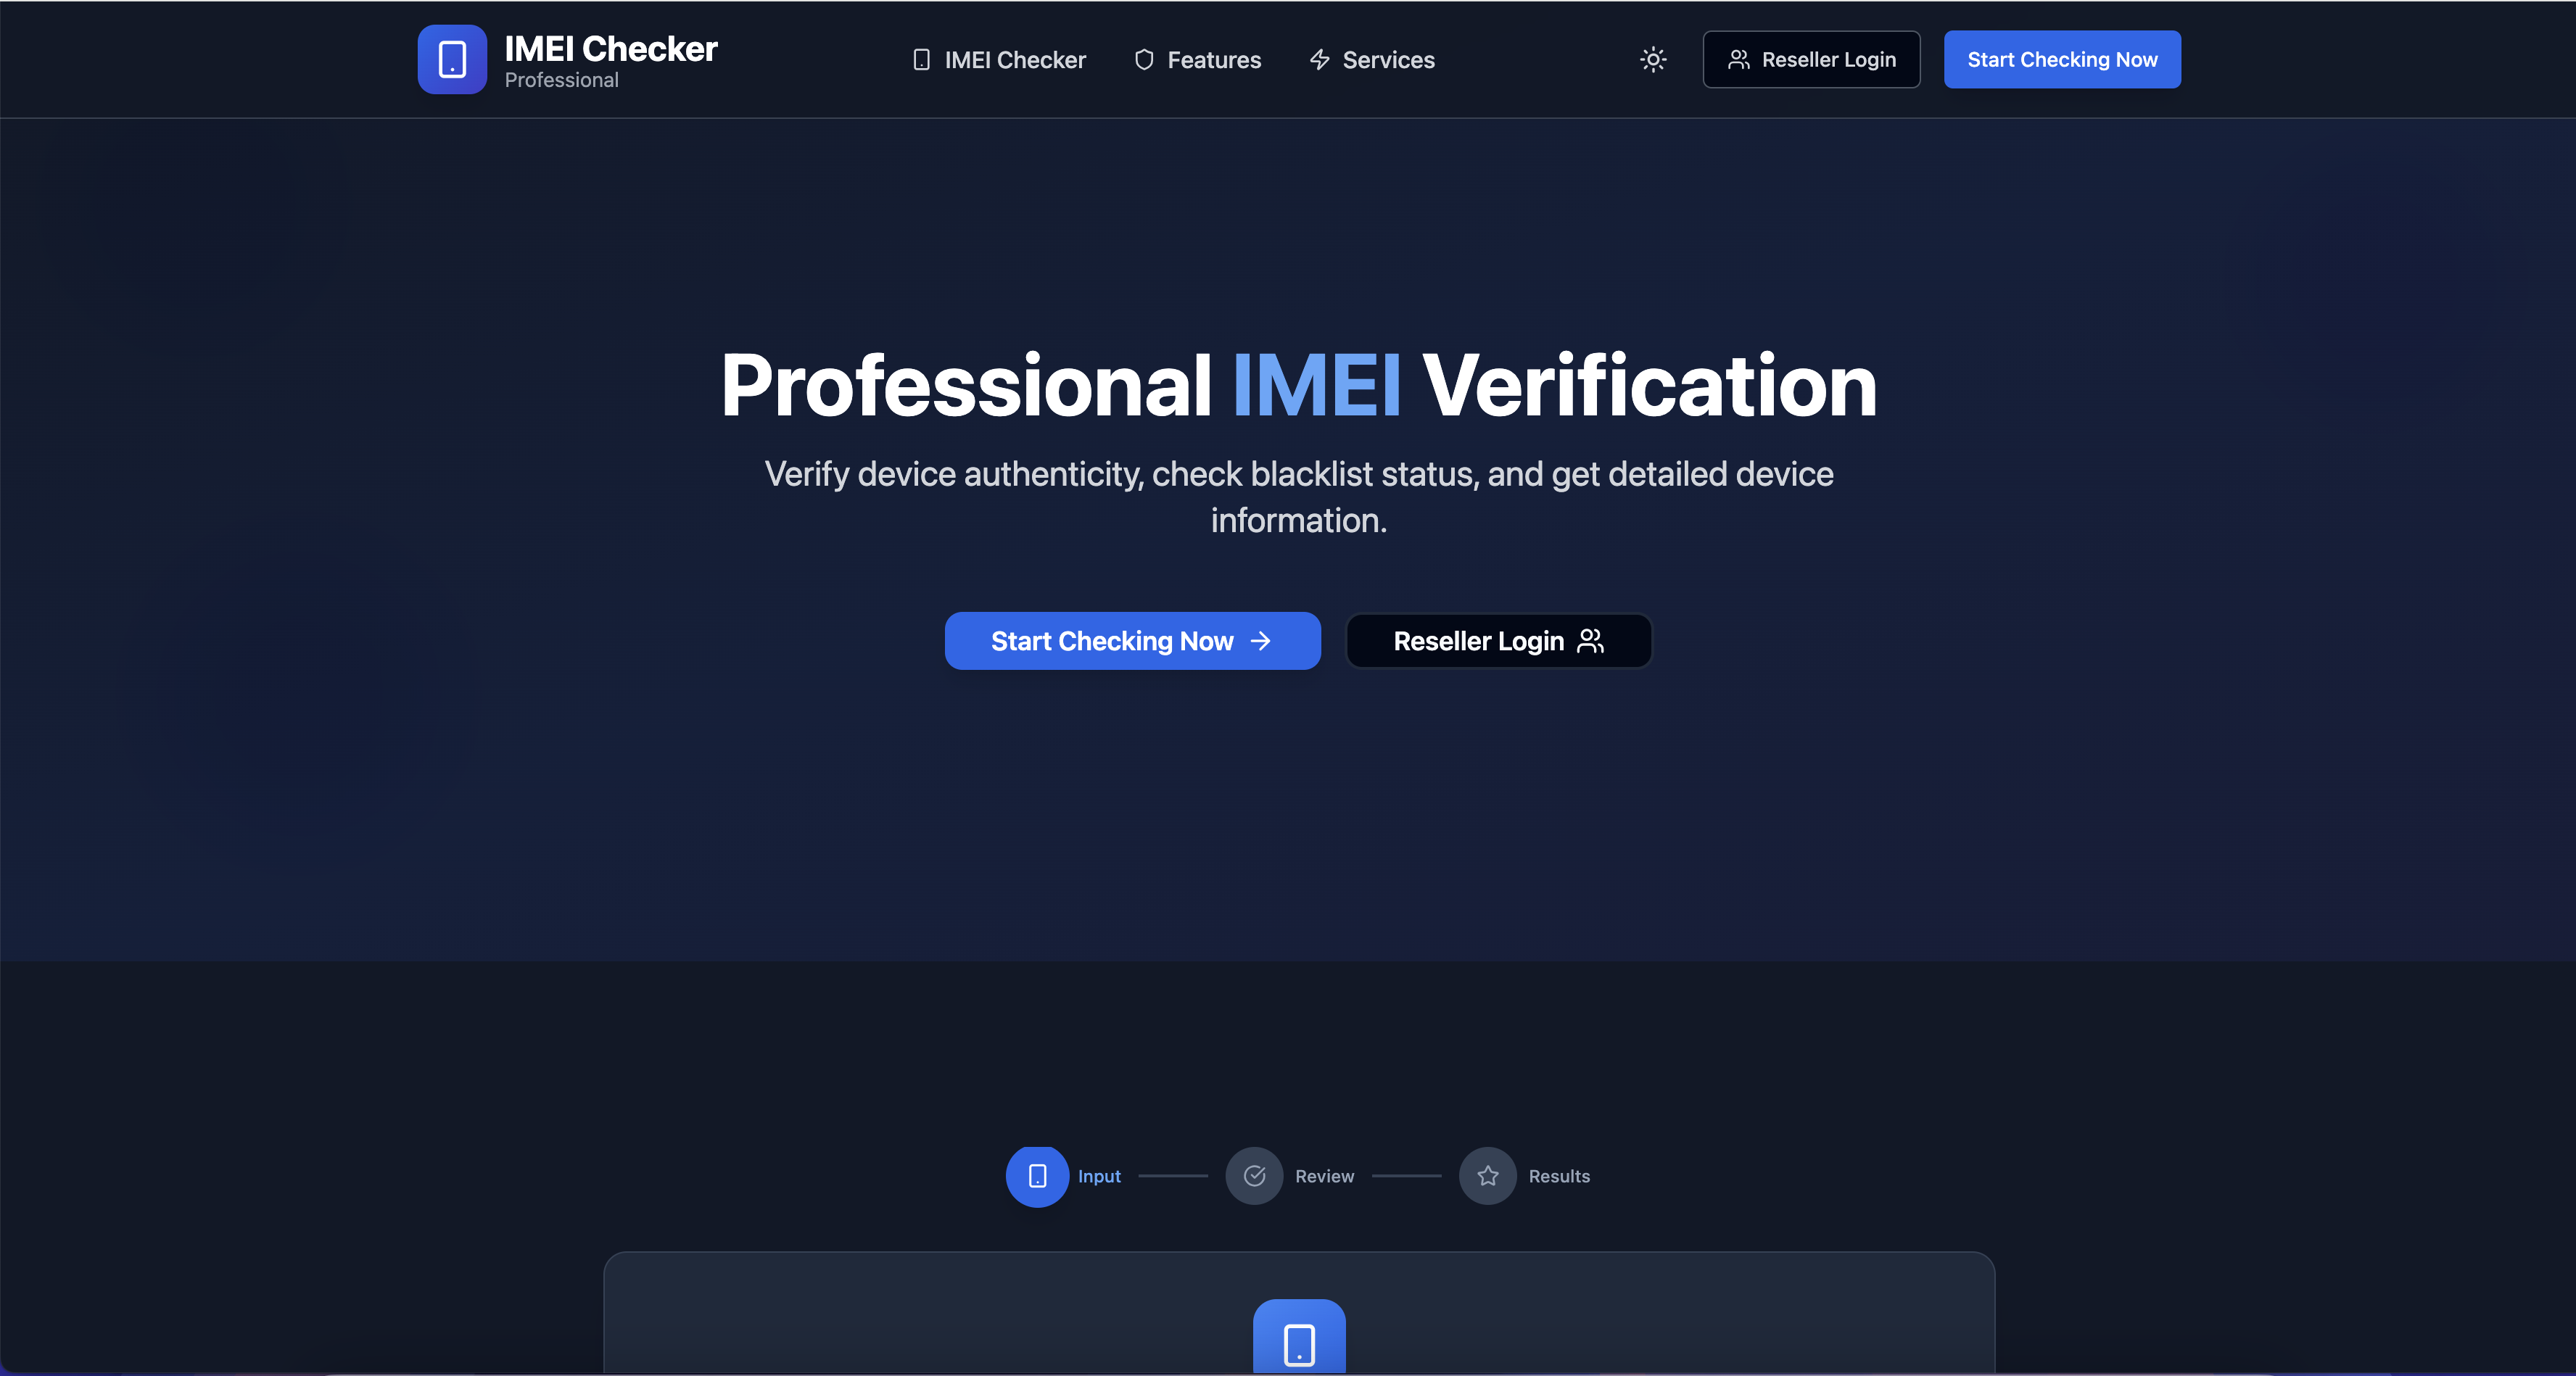The height and width of the screenshot is (1376, 2576).
Task: Click the lightning bolt icon beside Services
Action: (1319, 60)
